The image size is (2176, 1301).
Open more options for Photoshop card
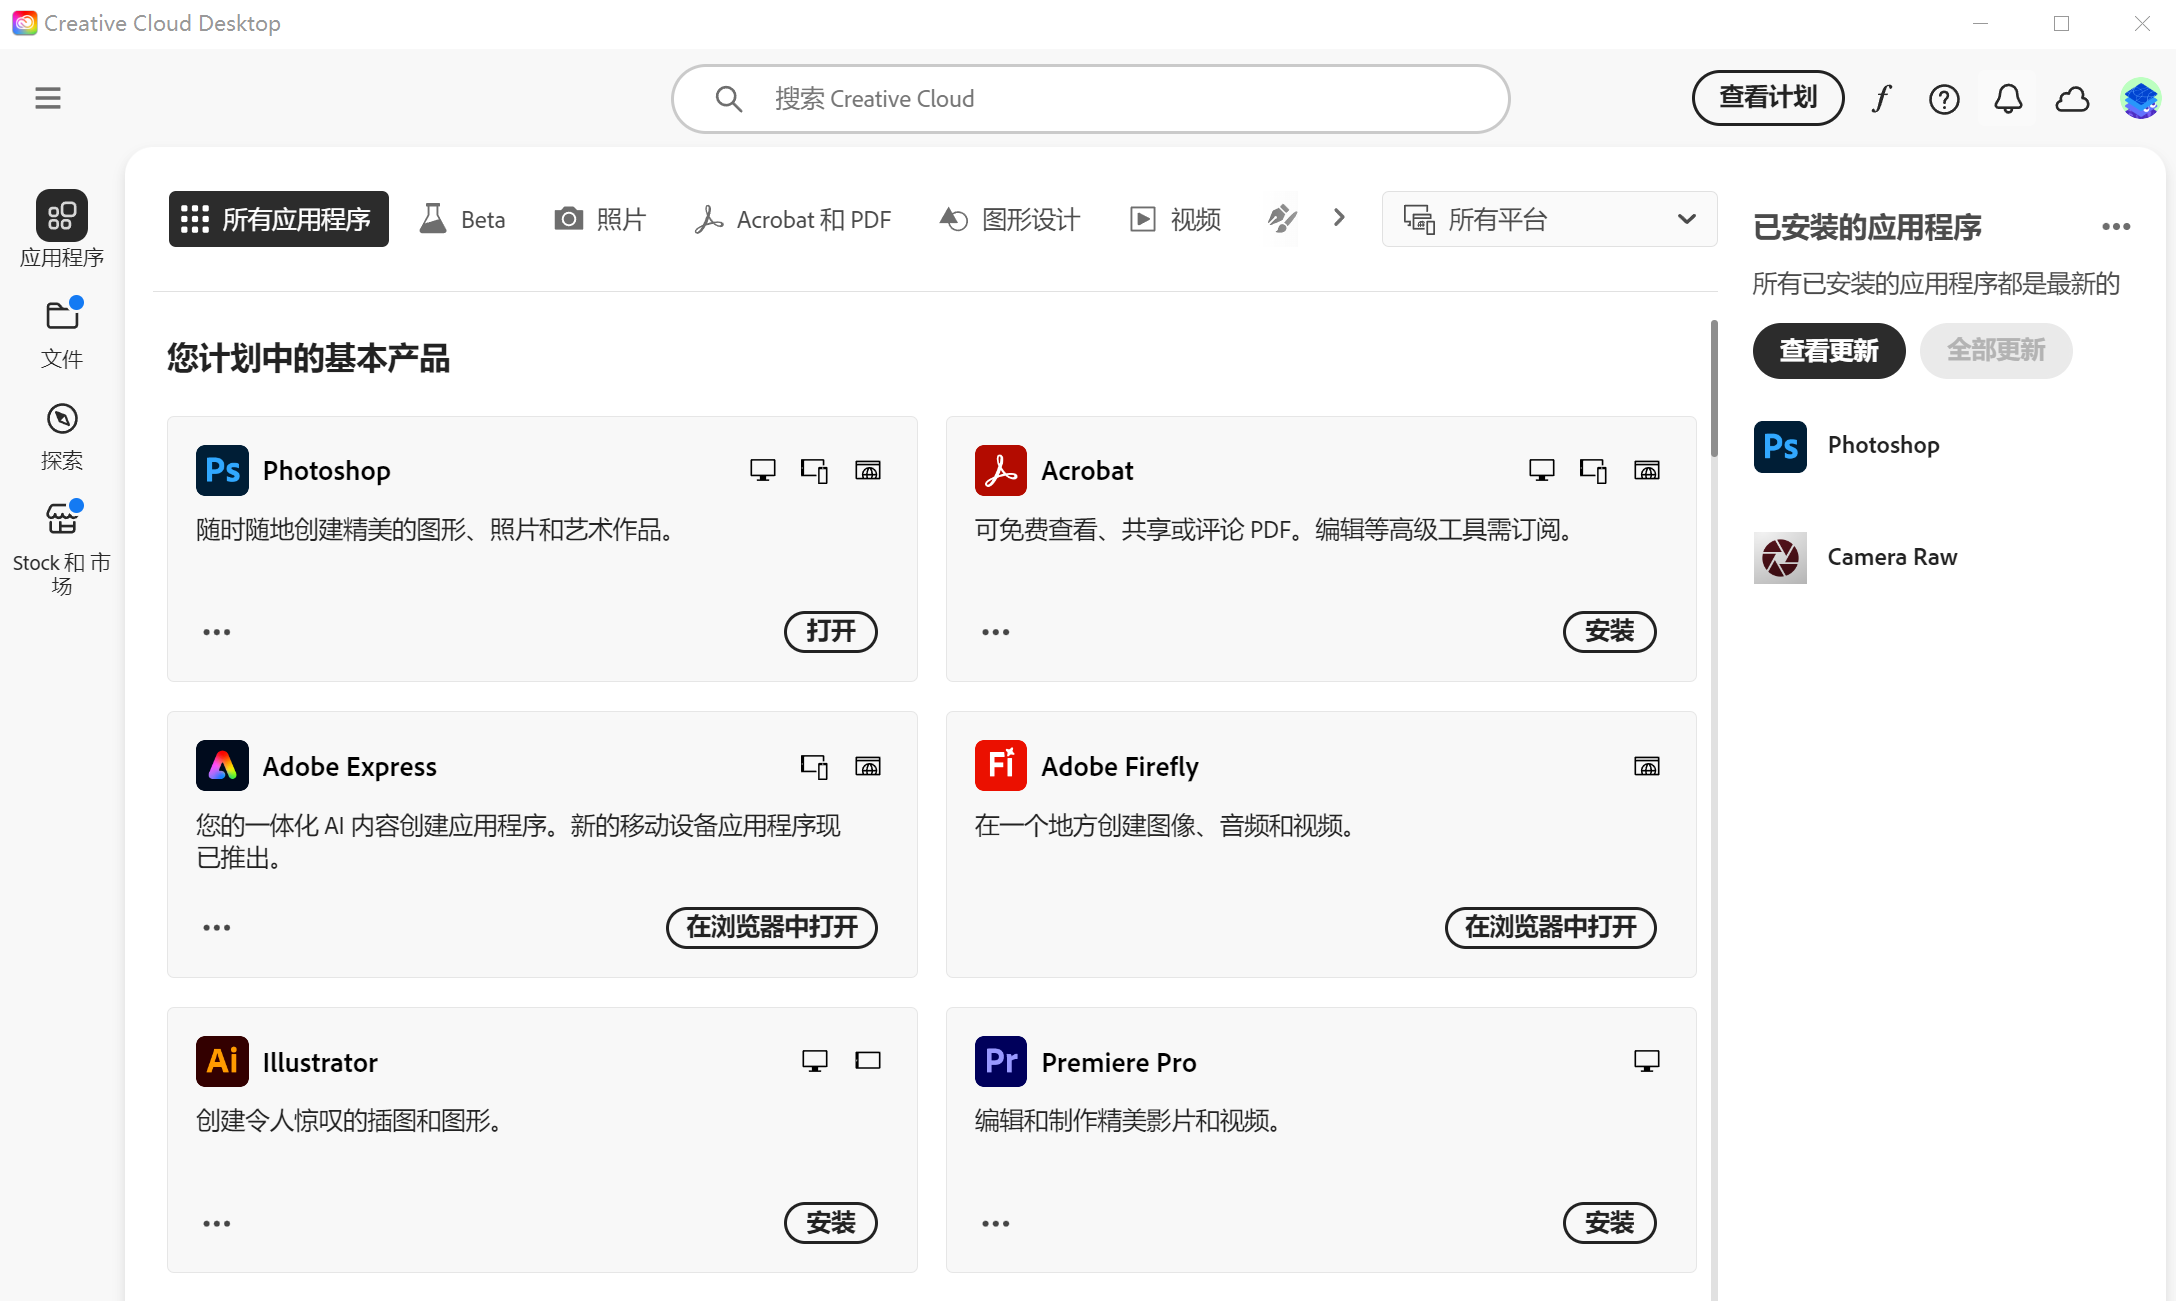(217, 632)
